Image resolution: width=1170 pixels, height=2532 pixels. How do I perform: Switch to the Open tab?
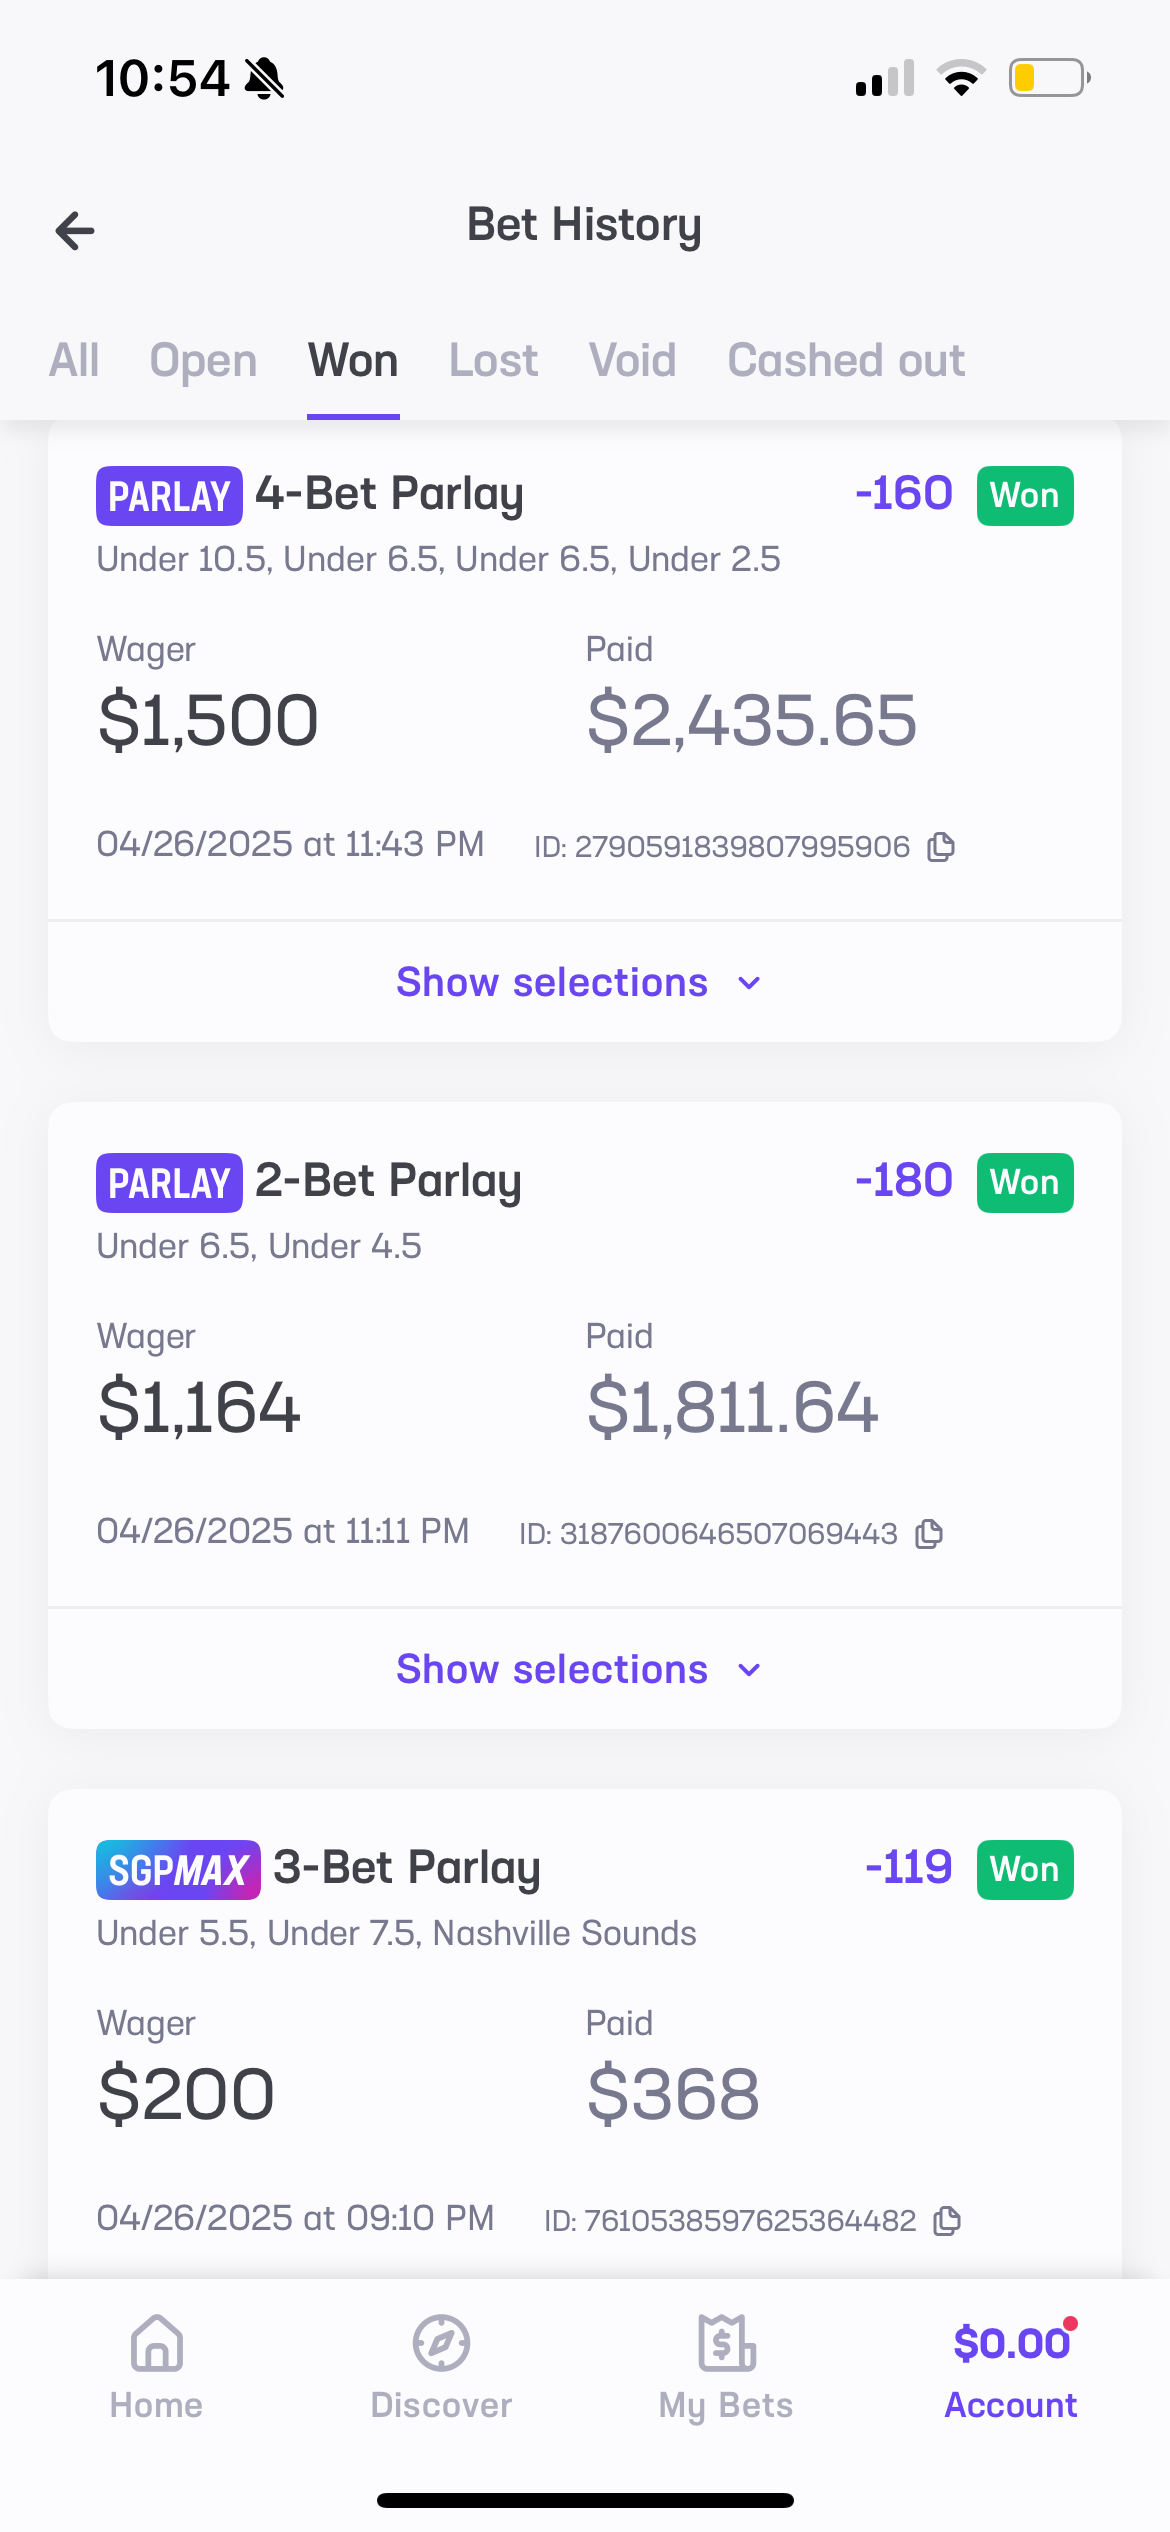point(203,360)
